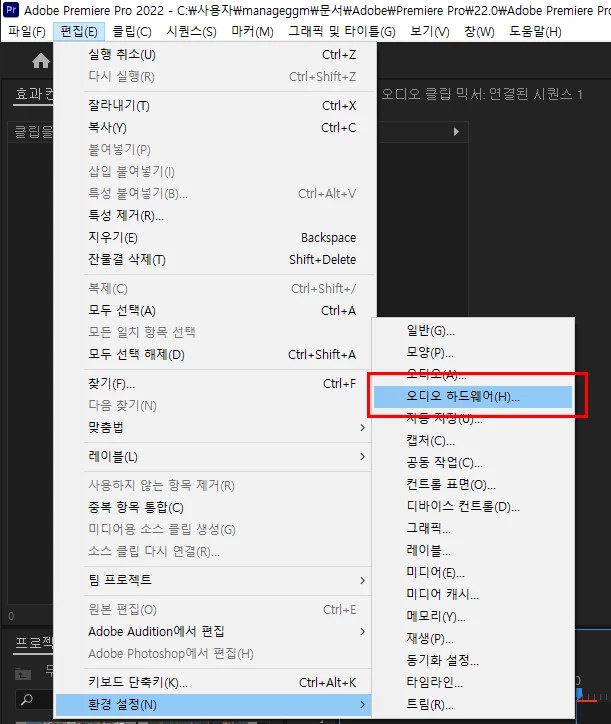Open 디바이스 컨트롤(D)... preferences
Viewport: 611px width, 724px height.
coord(473,507)
